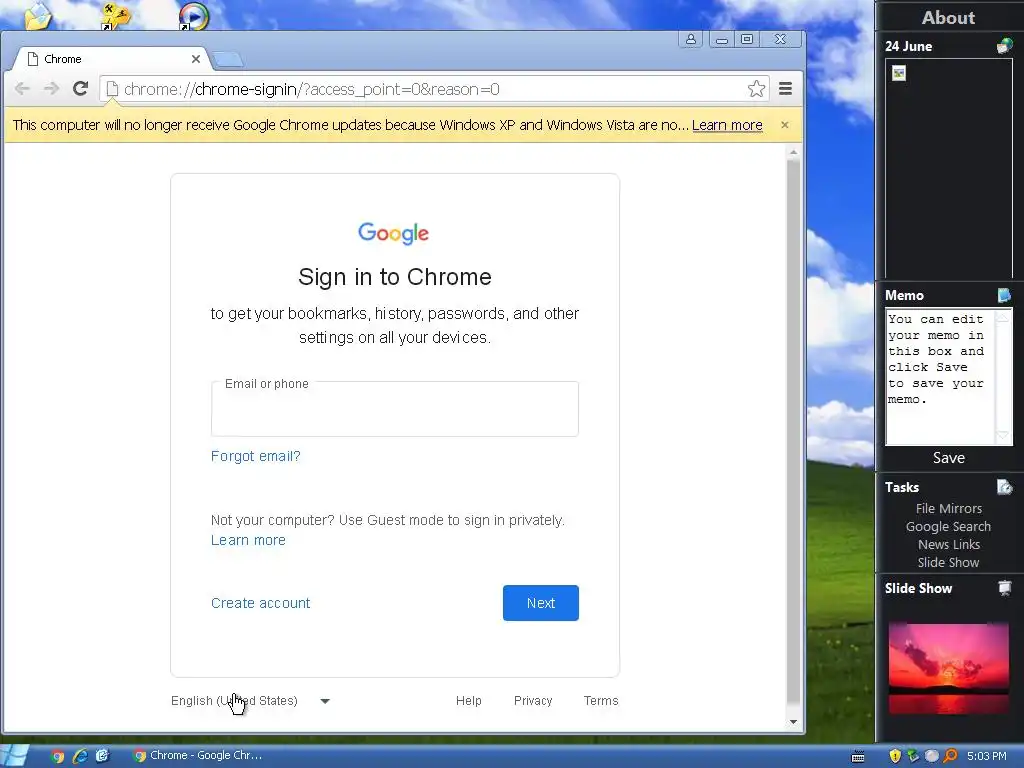Screen dimensions: 1024x768
Task: Click the Slide Show panel icon
Action: click(1004, 588)
